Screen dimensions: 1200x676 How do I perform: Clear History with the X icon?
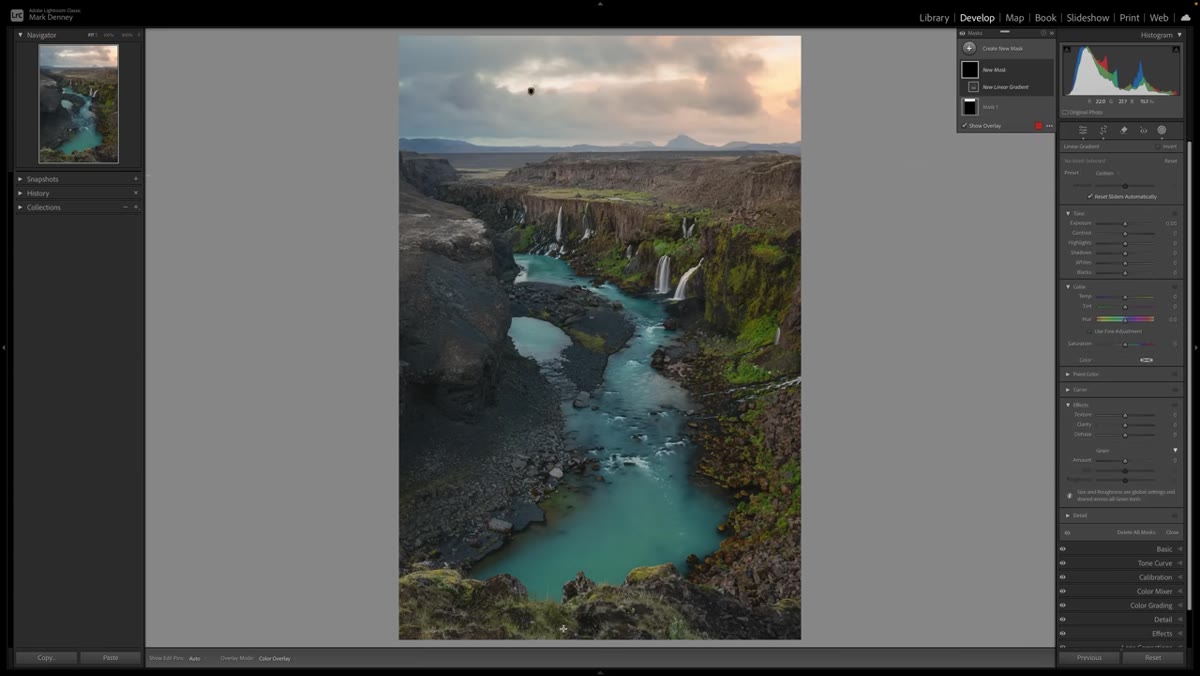pos(136,193)
